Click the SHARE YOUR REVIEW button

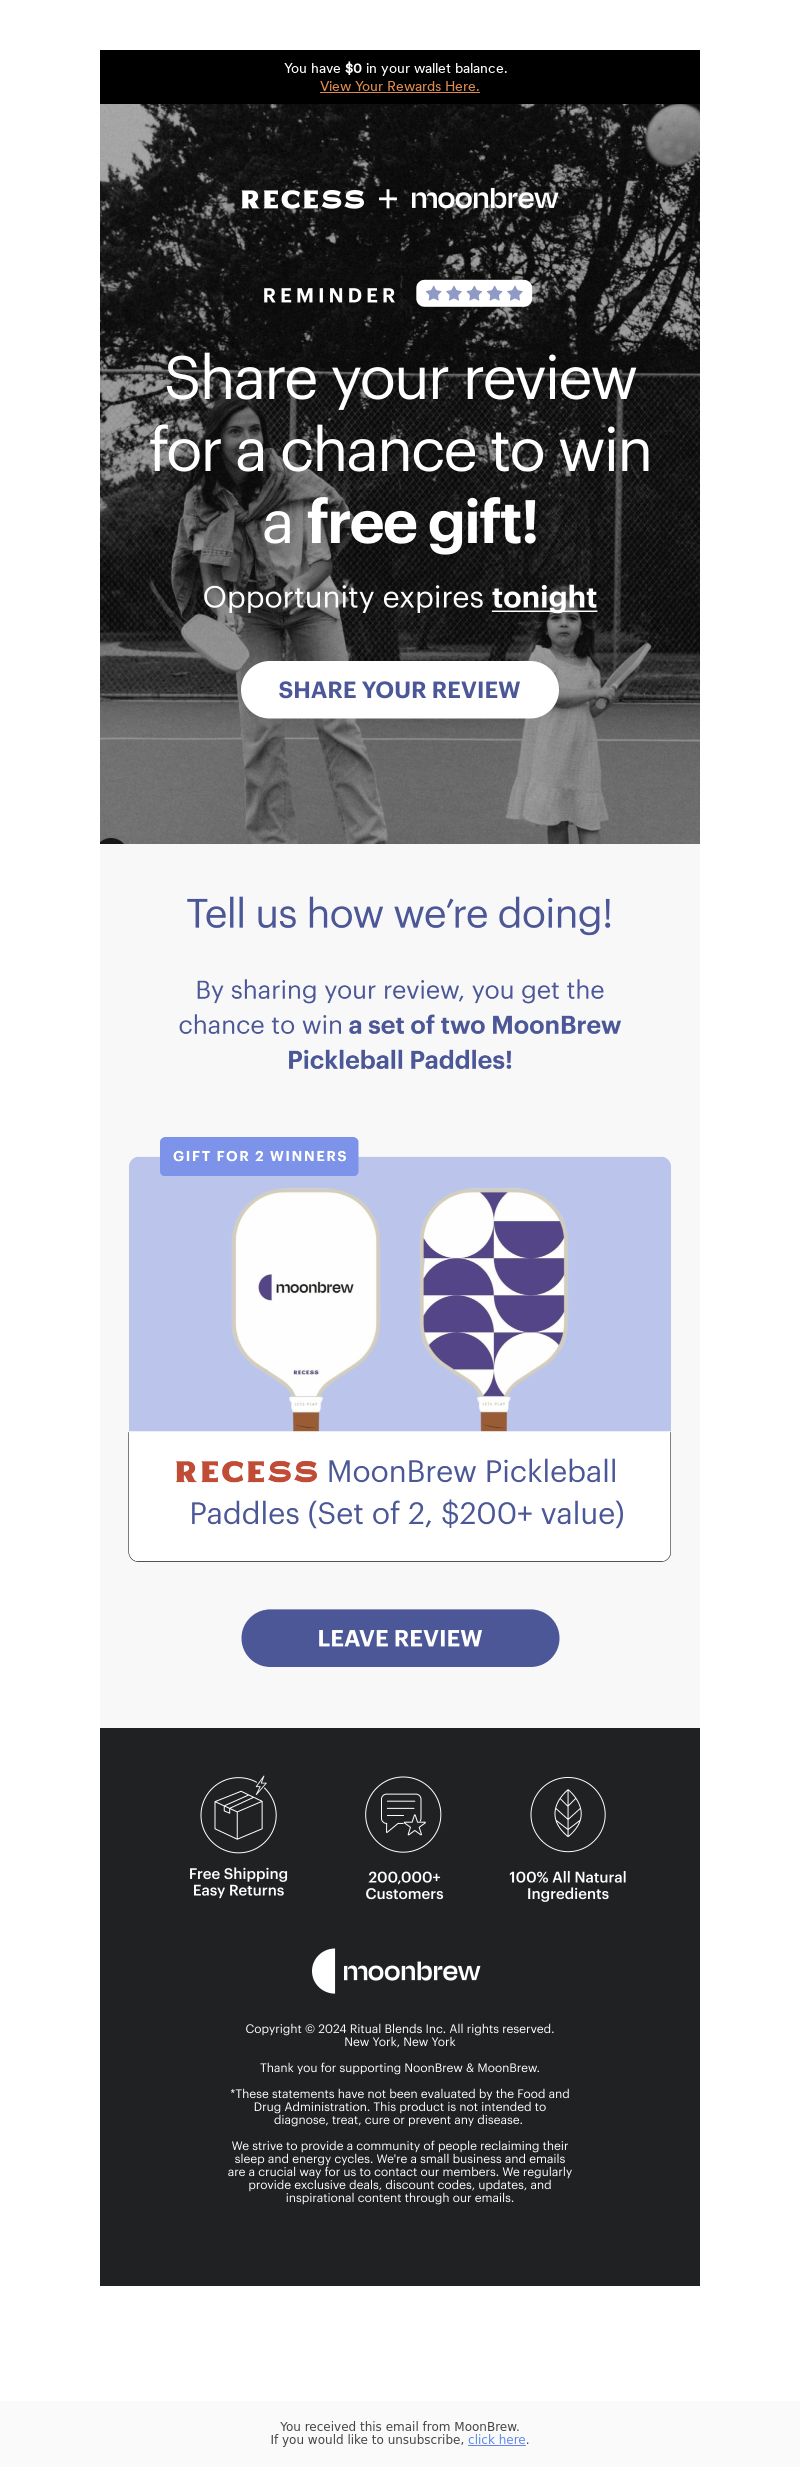click(399, 689)
